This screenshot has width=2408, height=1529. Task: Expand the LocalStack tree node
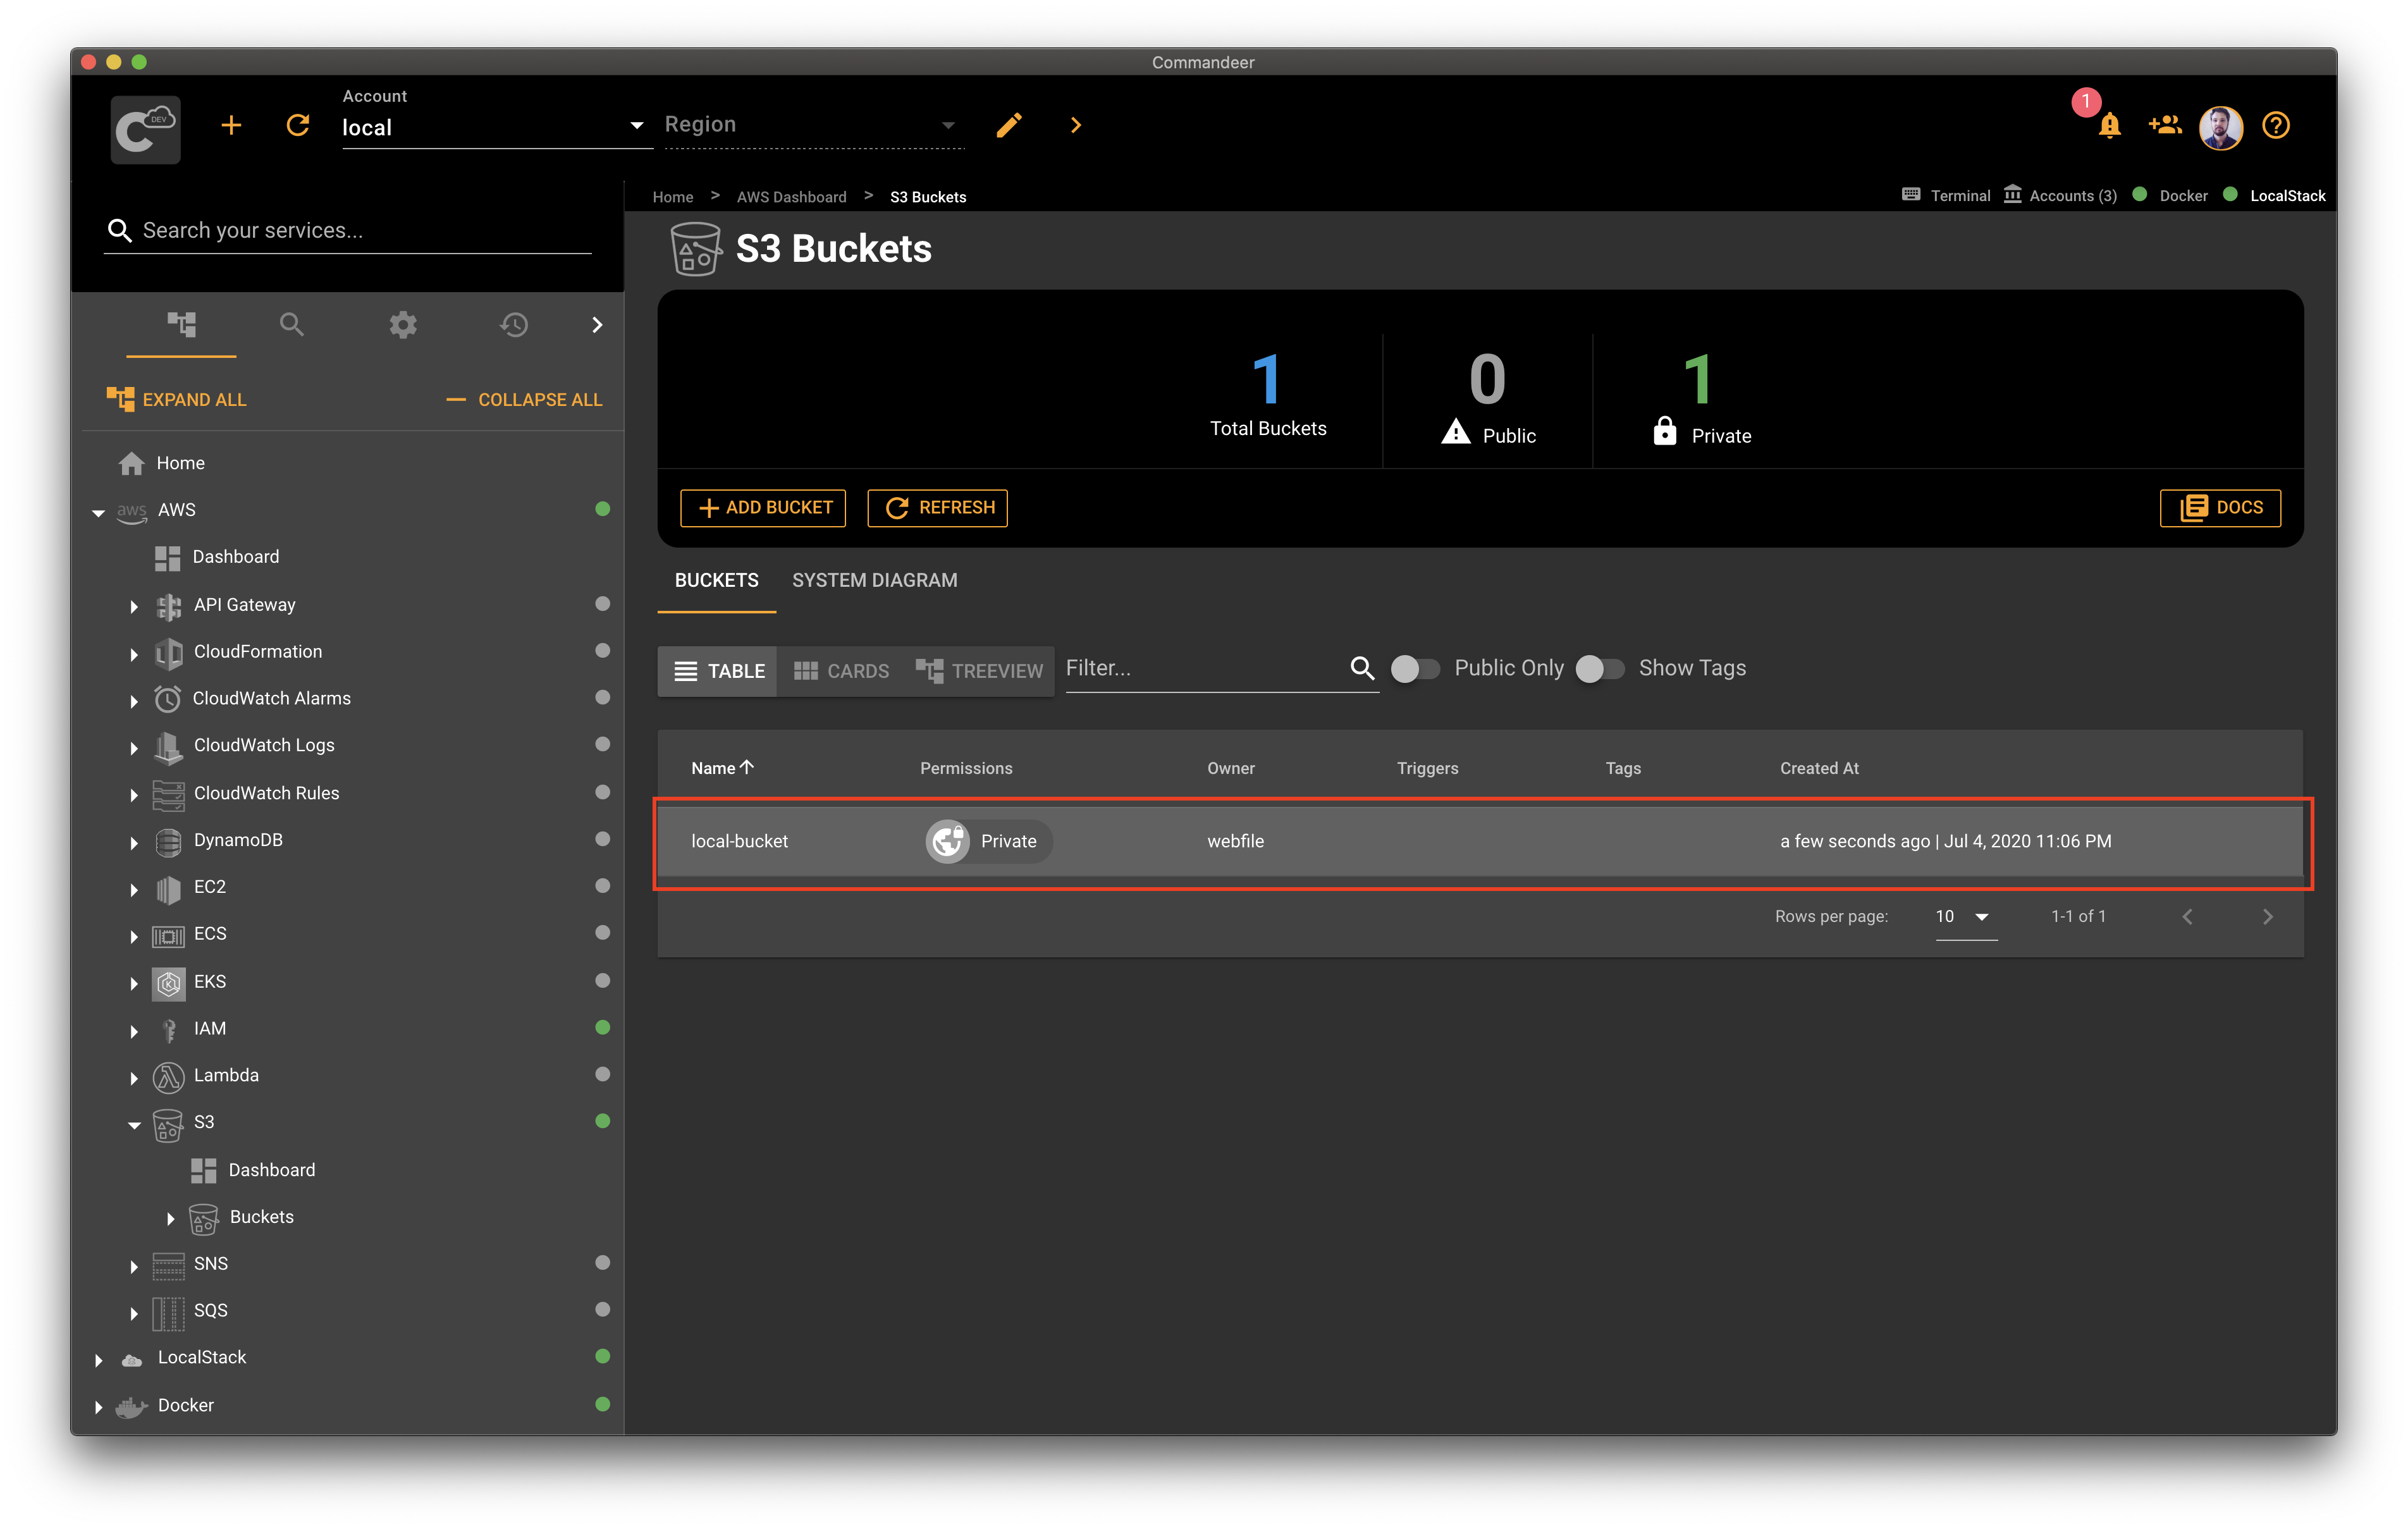(x=98, y=1360)
